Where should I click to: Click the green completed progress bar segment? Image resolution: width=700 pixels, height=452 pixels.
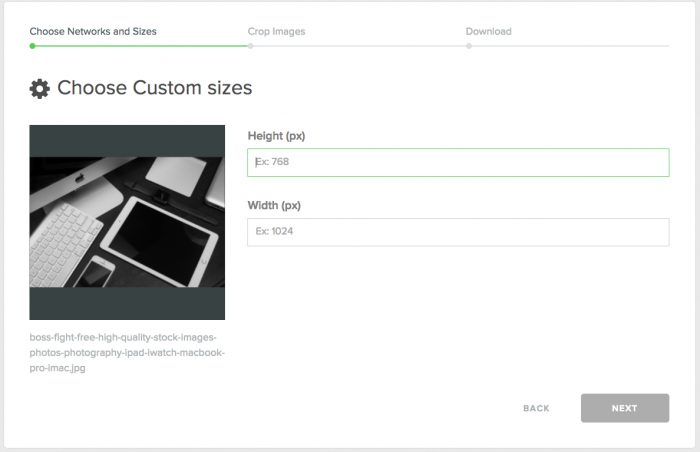(140, 46)
